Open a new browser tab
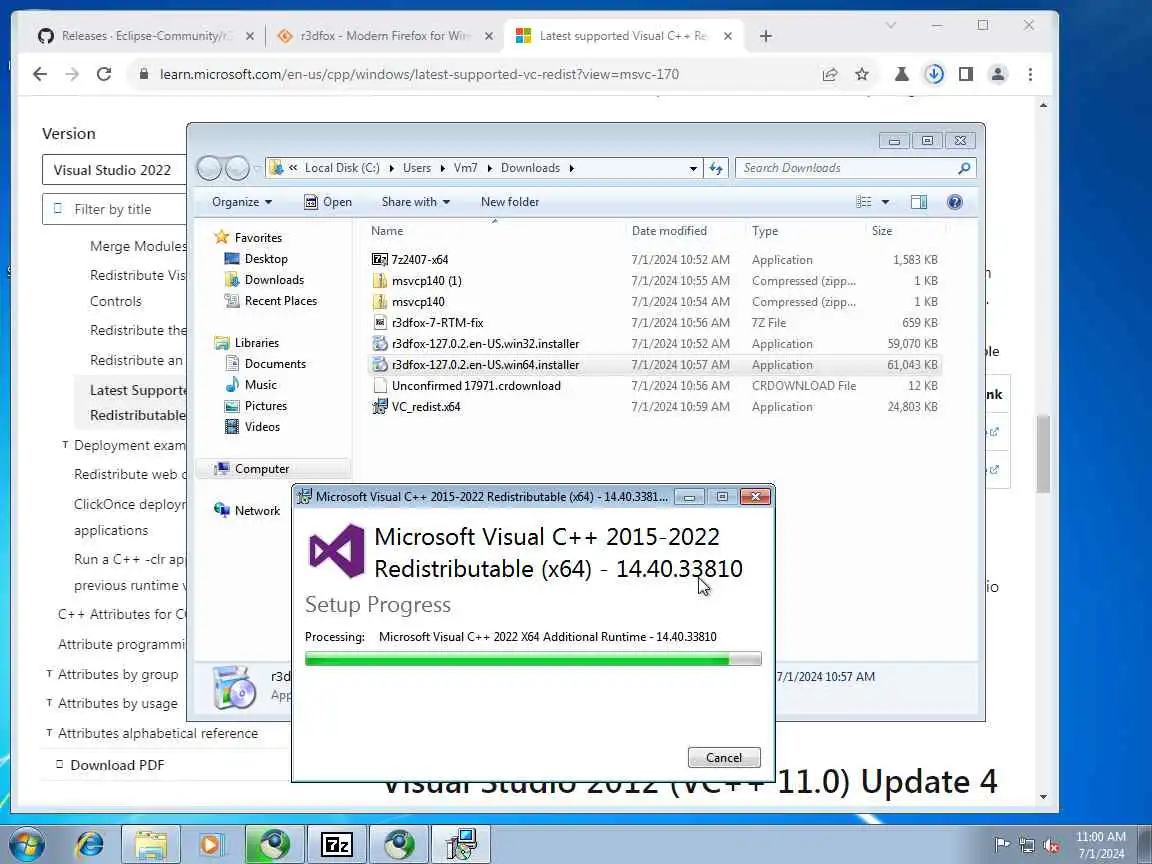 click(766, 36)
